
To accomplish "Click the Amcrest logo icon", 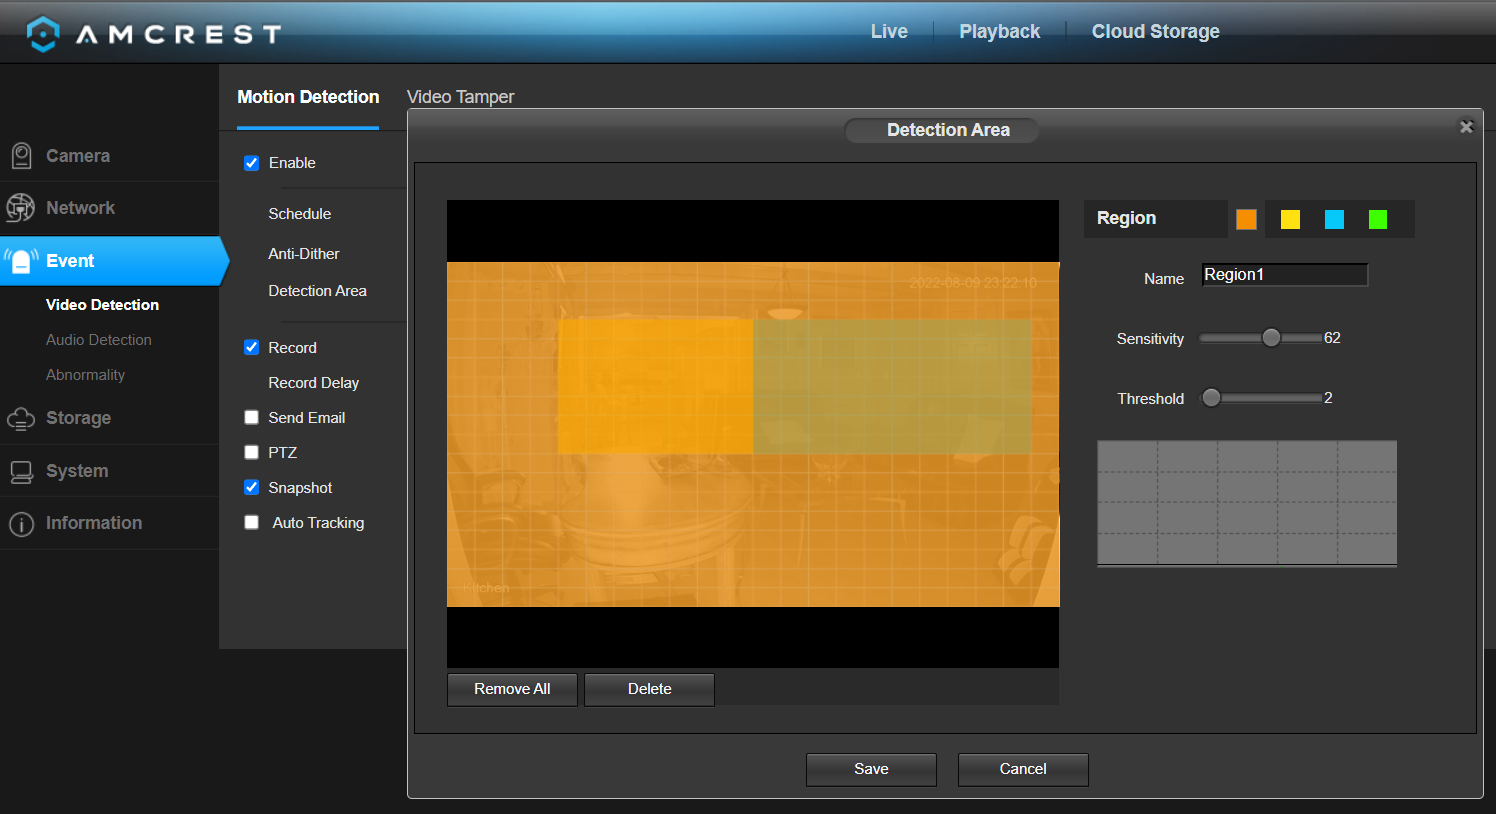I will click(43, 34).
